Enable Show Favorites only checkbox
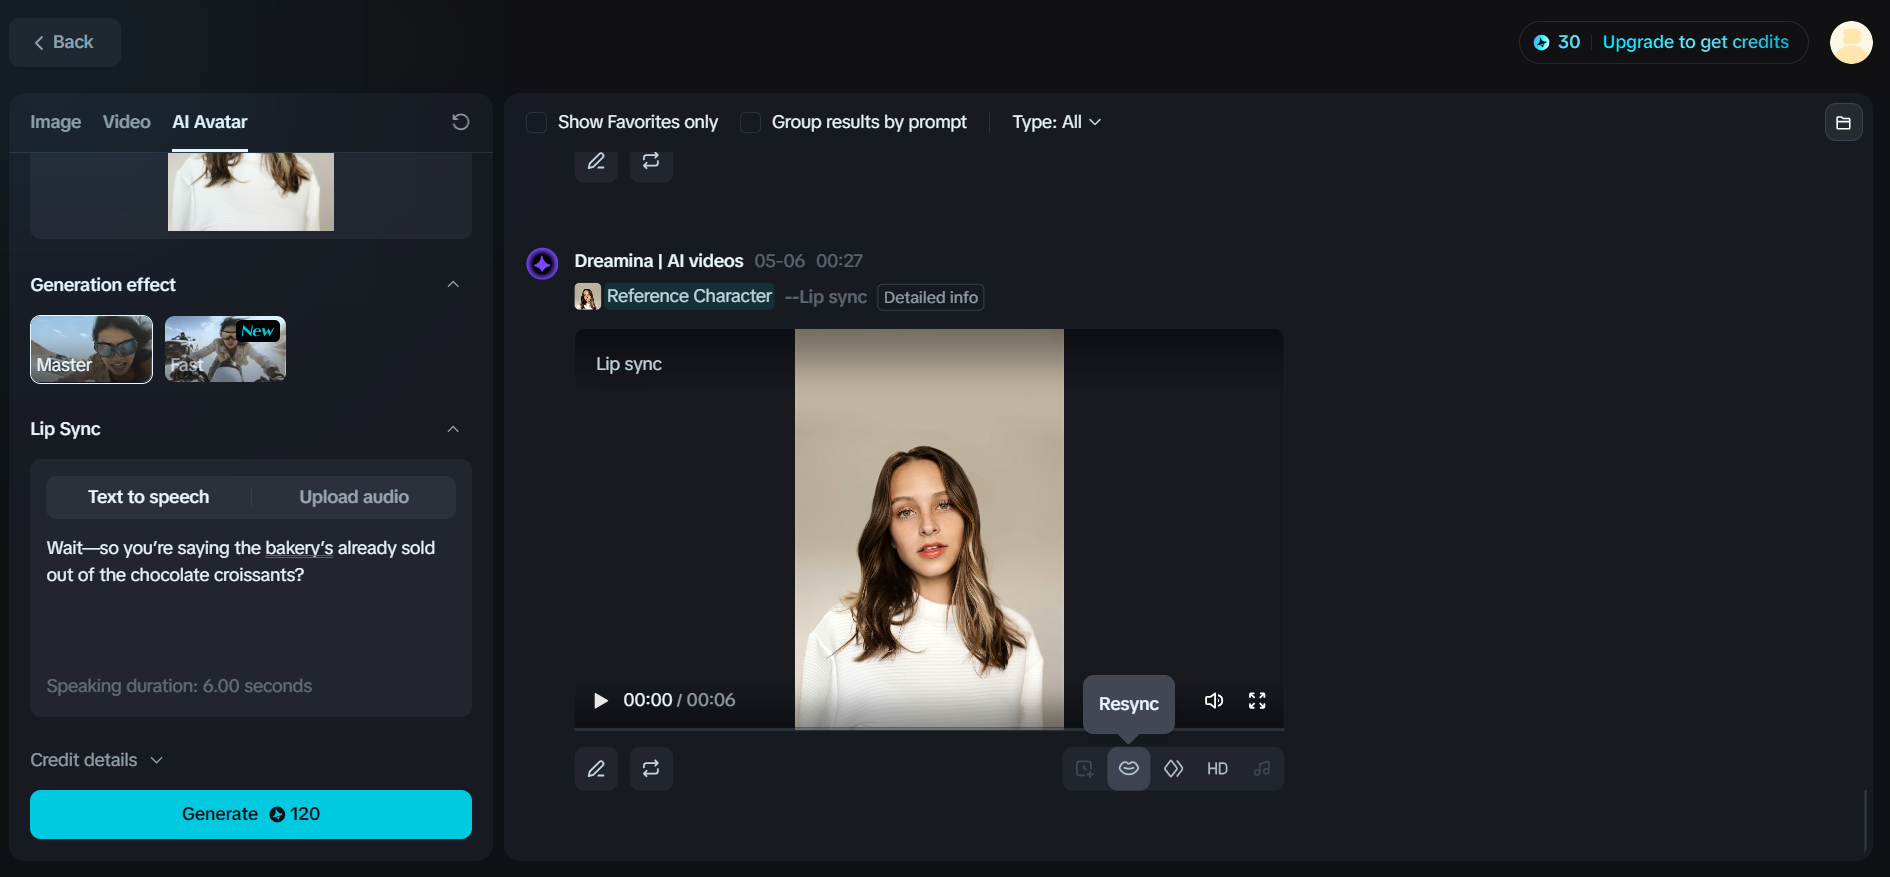 tap(537, 122)
